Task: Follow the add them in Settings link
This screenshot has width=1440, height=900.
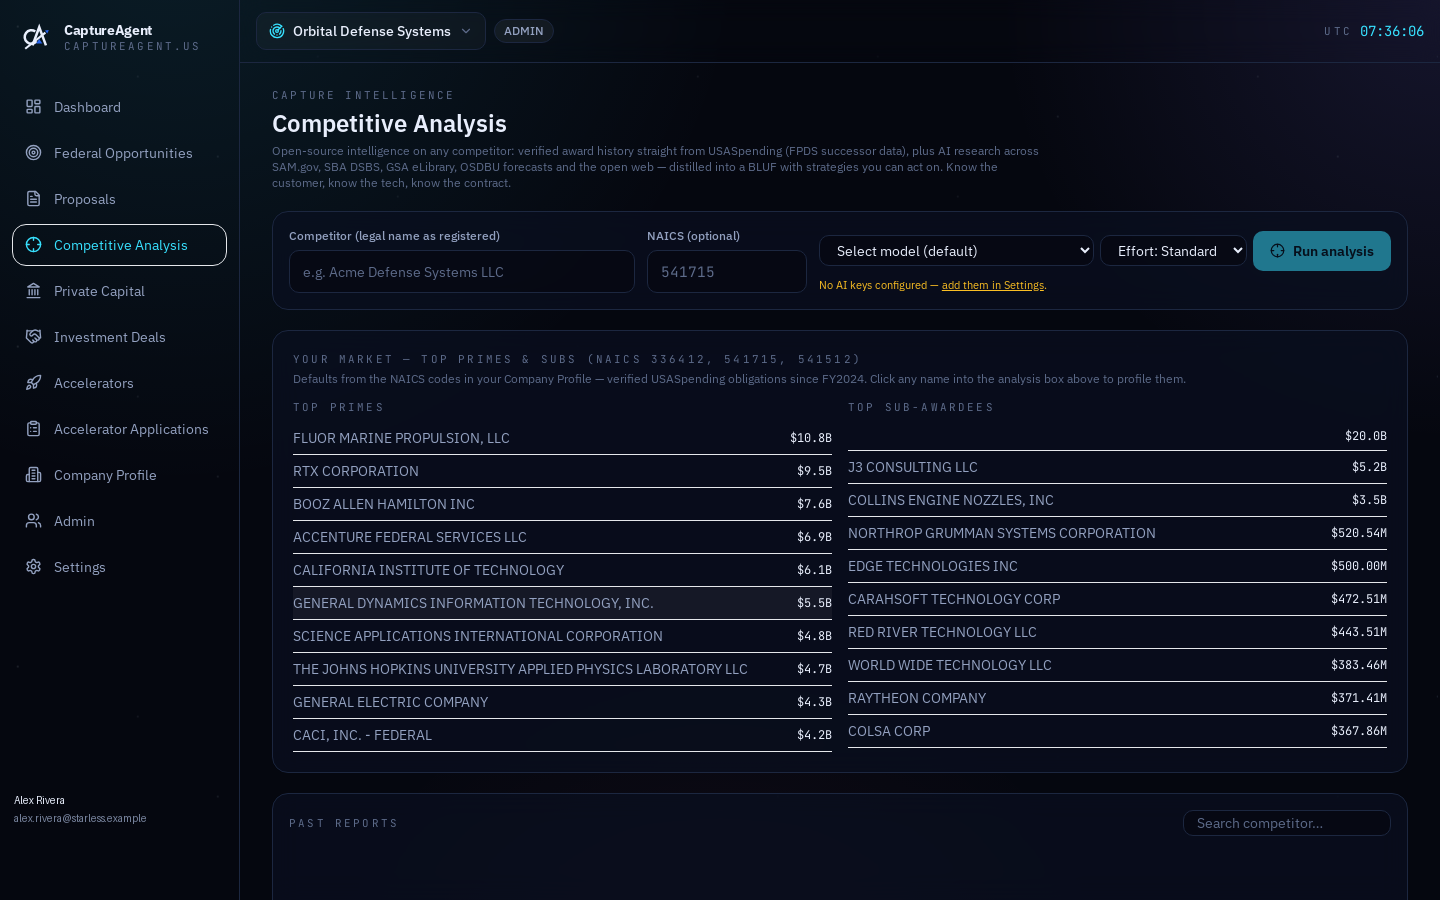Action: tap(992, 285)
